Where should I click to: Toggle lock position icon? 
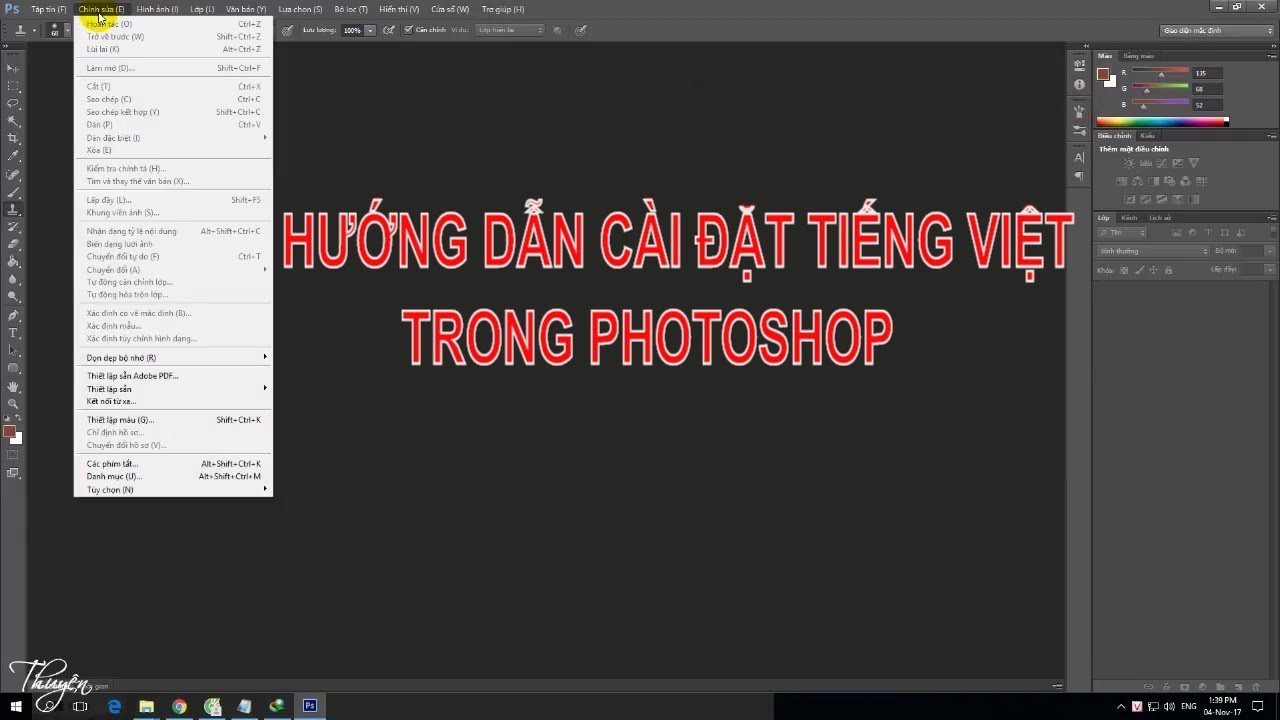(1154, 270)
